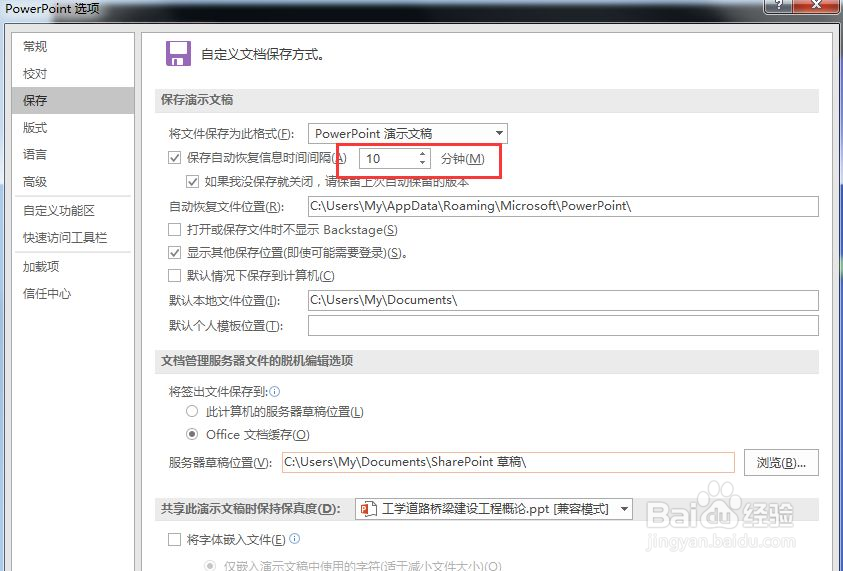Open the 校对 options category
This screenshot has height=571, width=843.
pyautogui.click(x=73, y=74)
